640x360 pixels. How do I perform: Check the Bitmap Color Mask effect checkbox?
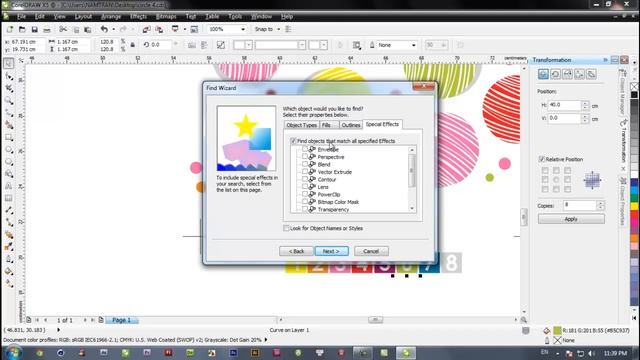pos(305,202)
